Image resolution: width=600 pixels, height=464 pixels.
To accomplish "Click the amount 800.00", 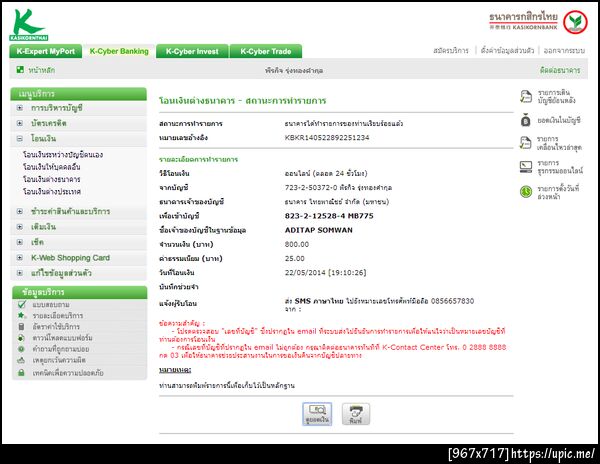I will coord(297,244).
